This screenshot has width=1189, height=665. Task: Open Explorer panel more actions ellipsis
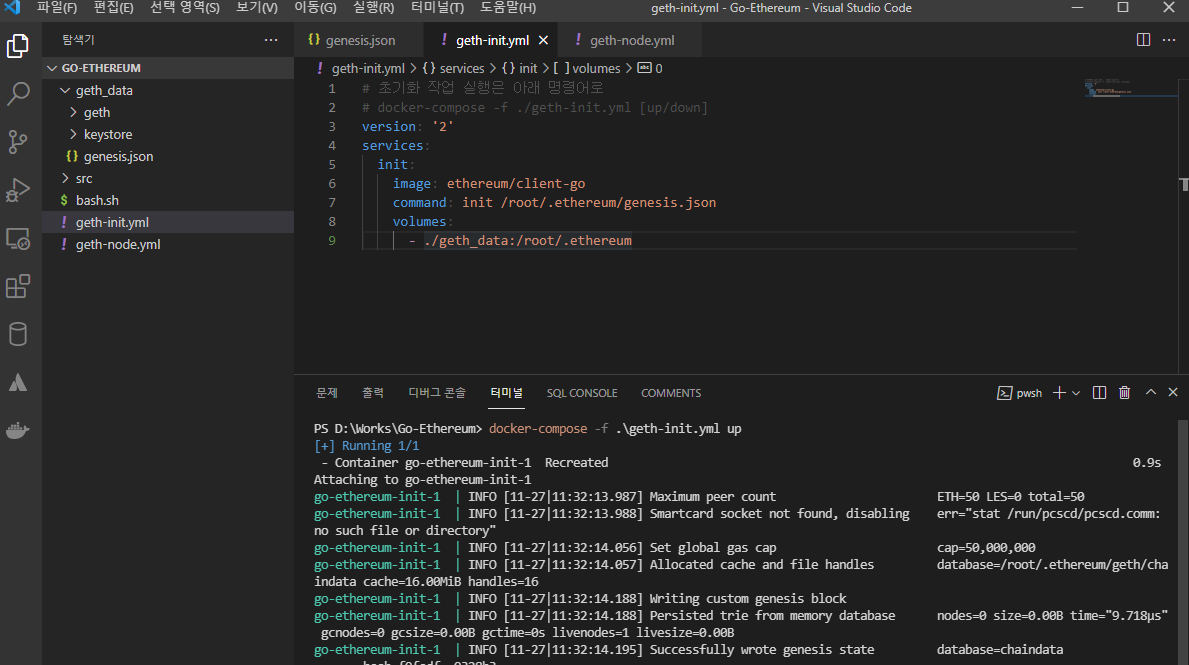point(271,39)
